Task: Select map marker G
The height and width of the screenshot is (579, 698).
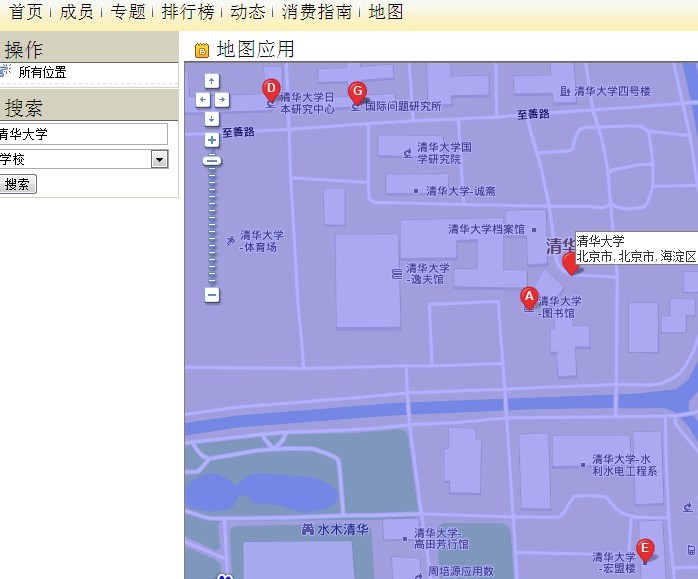Action: (357, 93)
